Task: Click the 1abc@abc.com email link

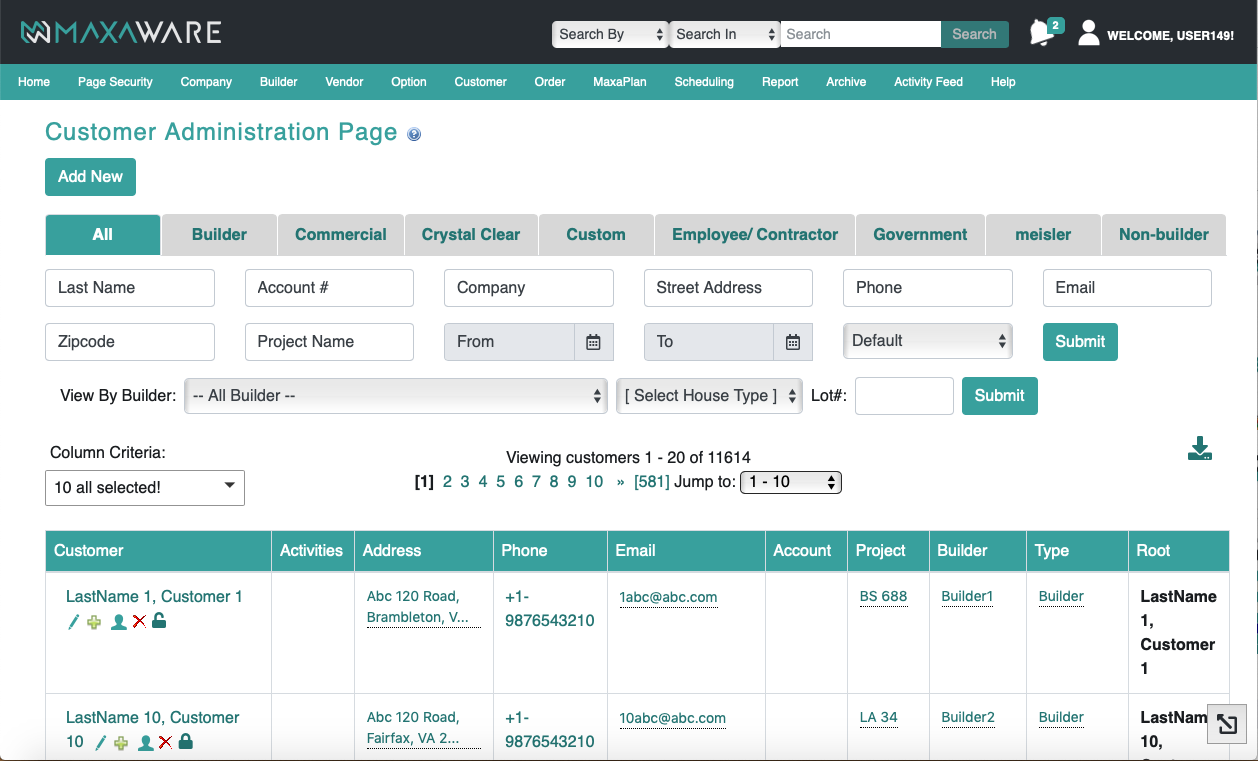Action: pyautogui.click(x=668, y=597)
